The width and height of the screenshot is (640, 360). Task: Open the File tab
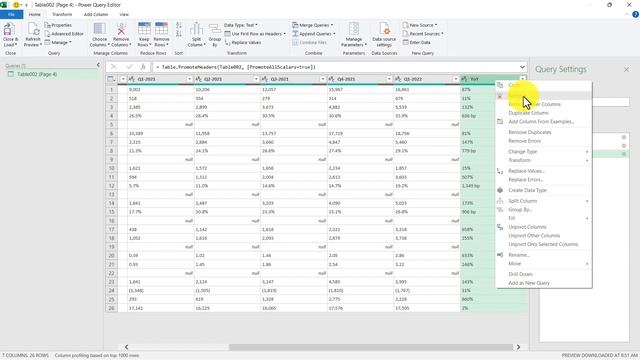pyautogui.click(x=11, y=14)
